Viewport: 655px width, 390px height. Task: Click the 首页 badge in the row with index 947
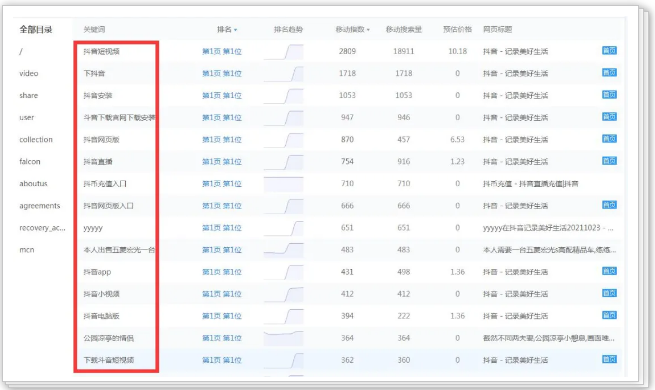pyautogui.click(x=609, y=117)
